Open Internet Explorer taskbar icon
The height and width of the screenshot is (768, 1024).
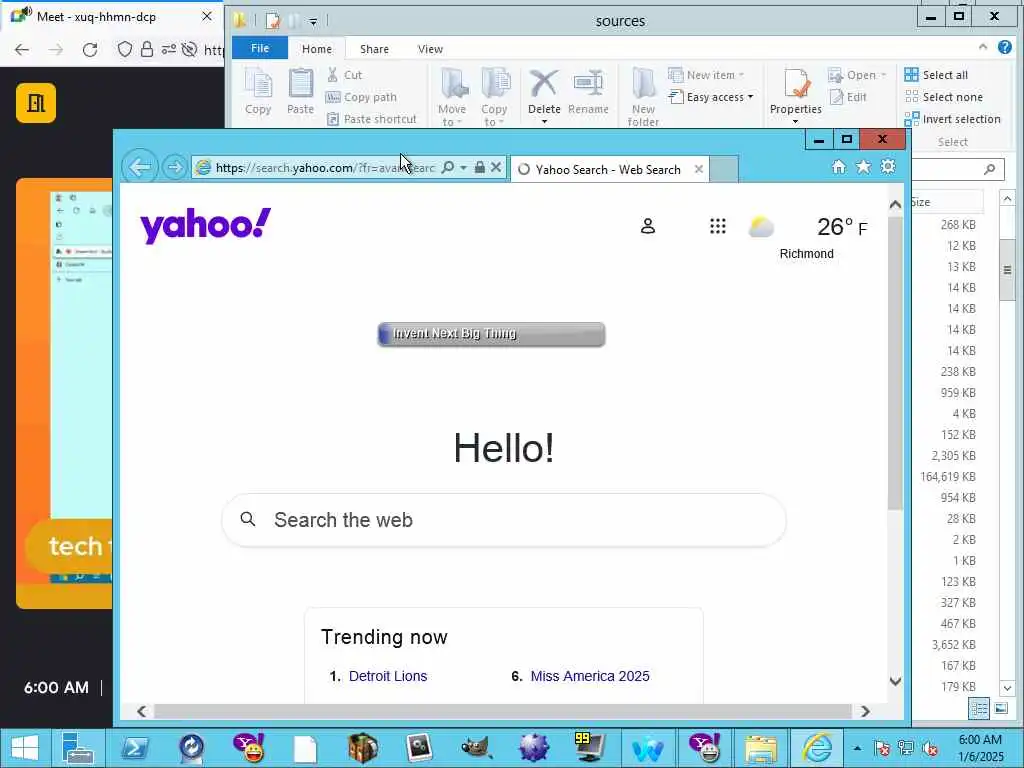coord(818,748)
